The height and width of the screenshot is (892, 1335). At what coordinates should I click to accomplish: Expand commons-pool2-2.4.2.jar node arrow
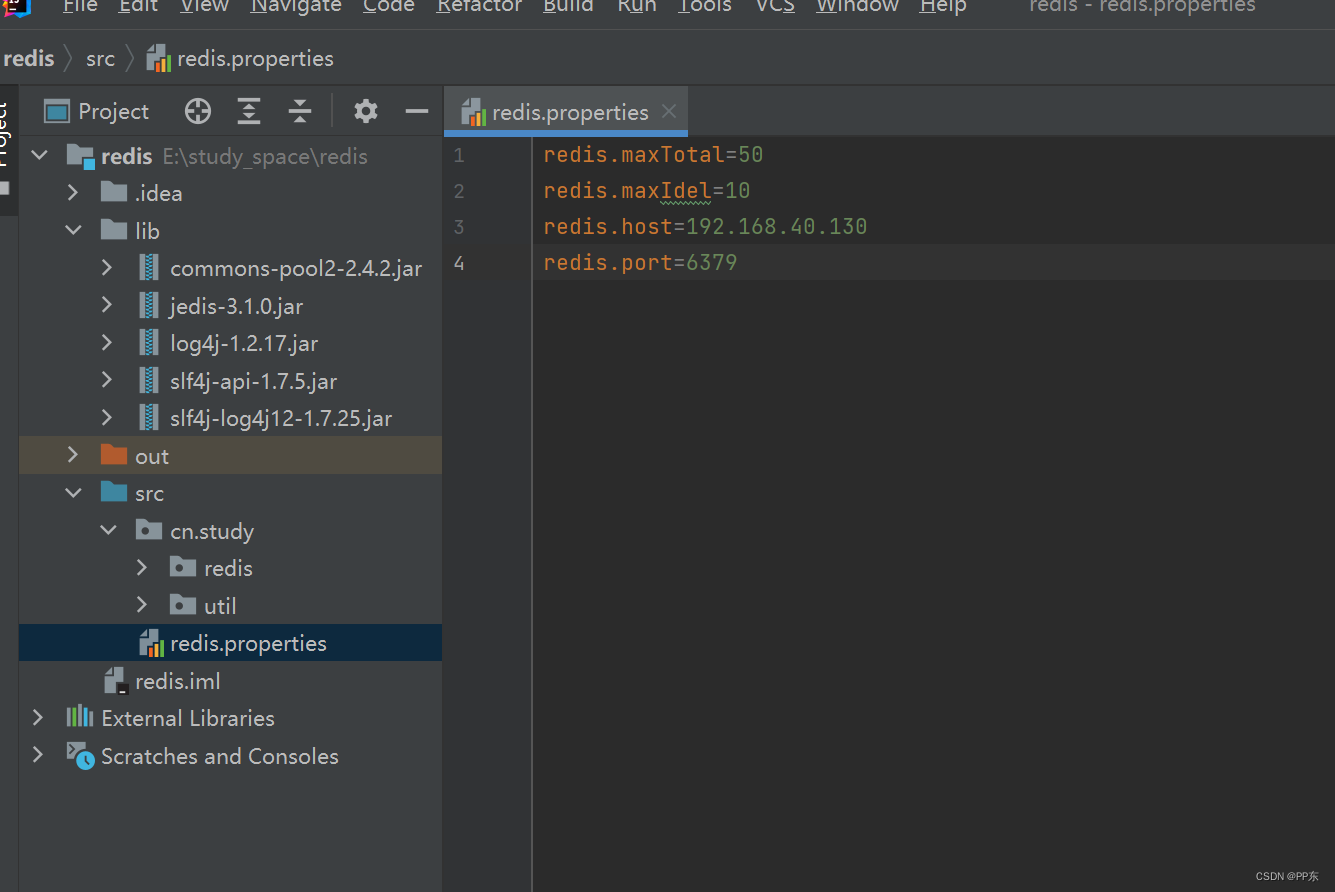108,268
